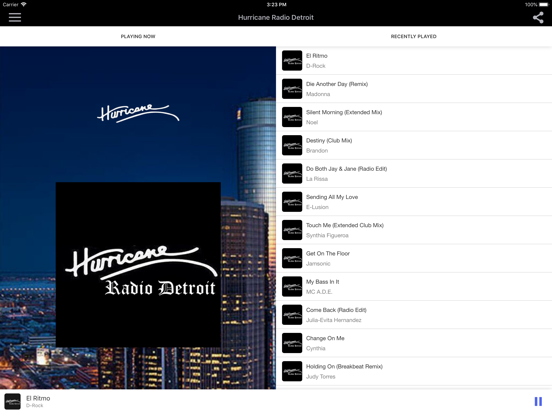Open Die Another Day album thumbnail
Viewport: 552px width, 414px height.
[292, 89]
